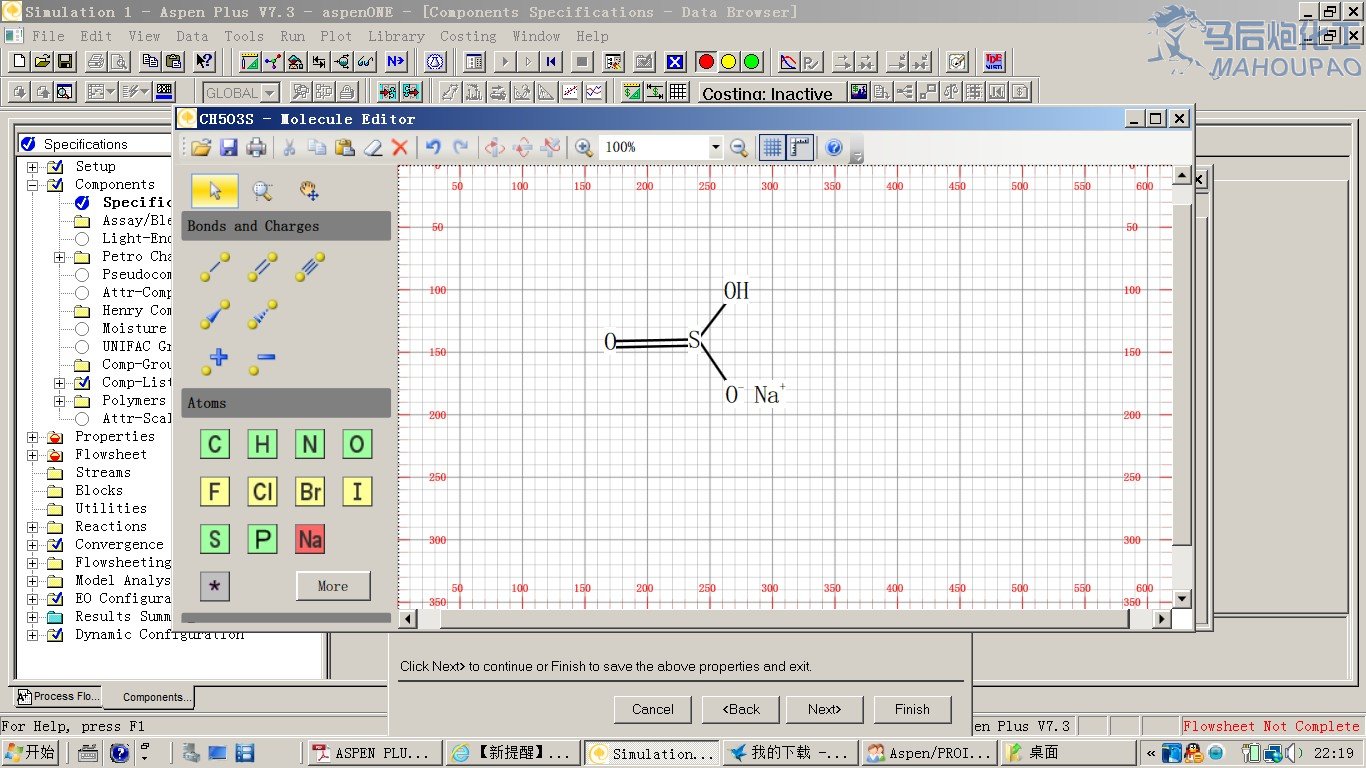The height and width of the screenshot is (768, 1366).
Task: Open the 100% zoom level dropdown
Action: click(715, 148)
